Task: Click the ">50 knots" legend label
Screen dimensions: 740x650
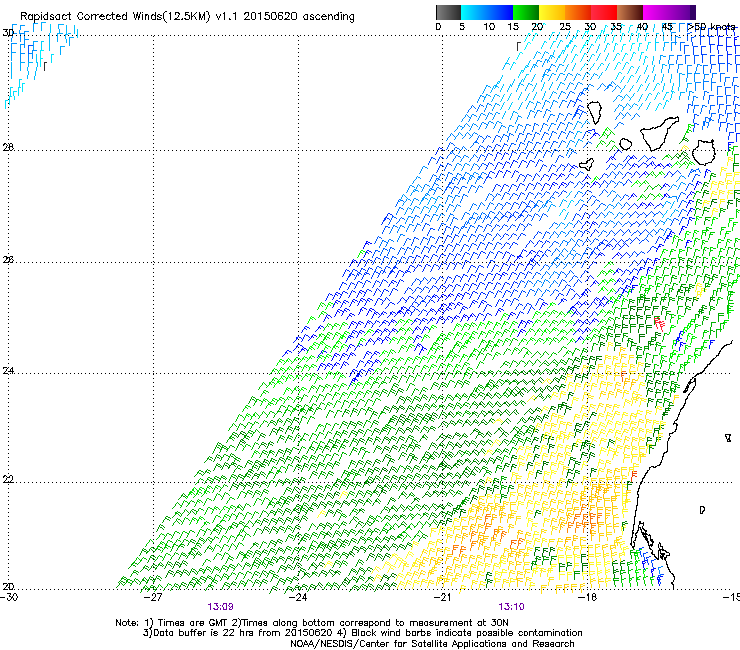Action: pyautogui.click(x=711, y=27)
